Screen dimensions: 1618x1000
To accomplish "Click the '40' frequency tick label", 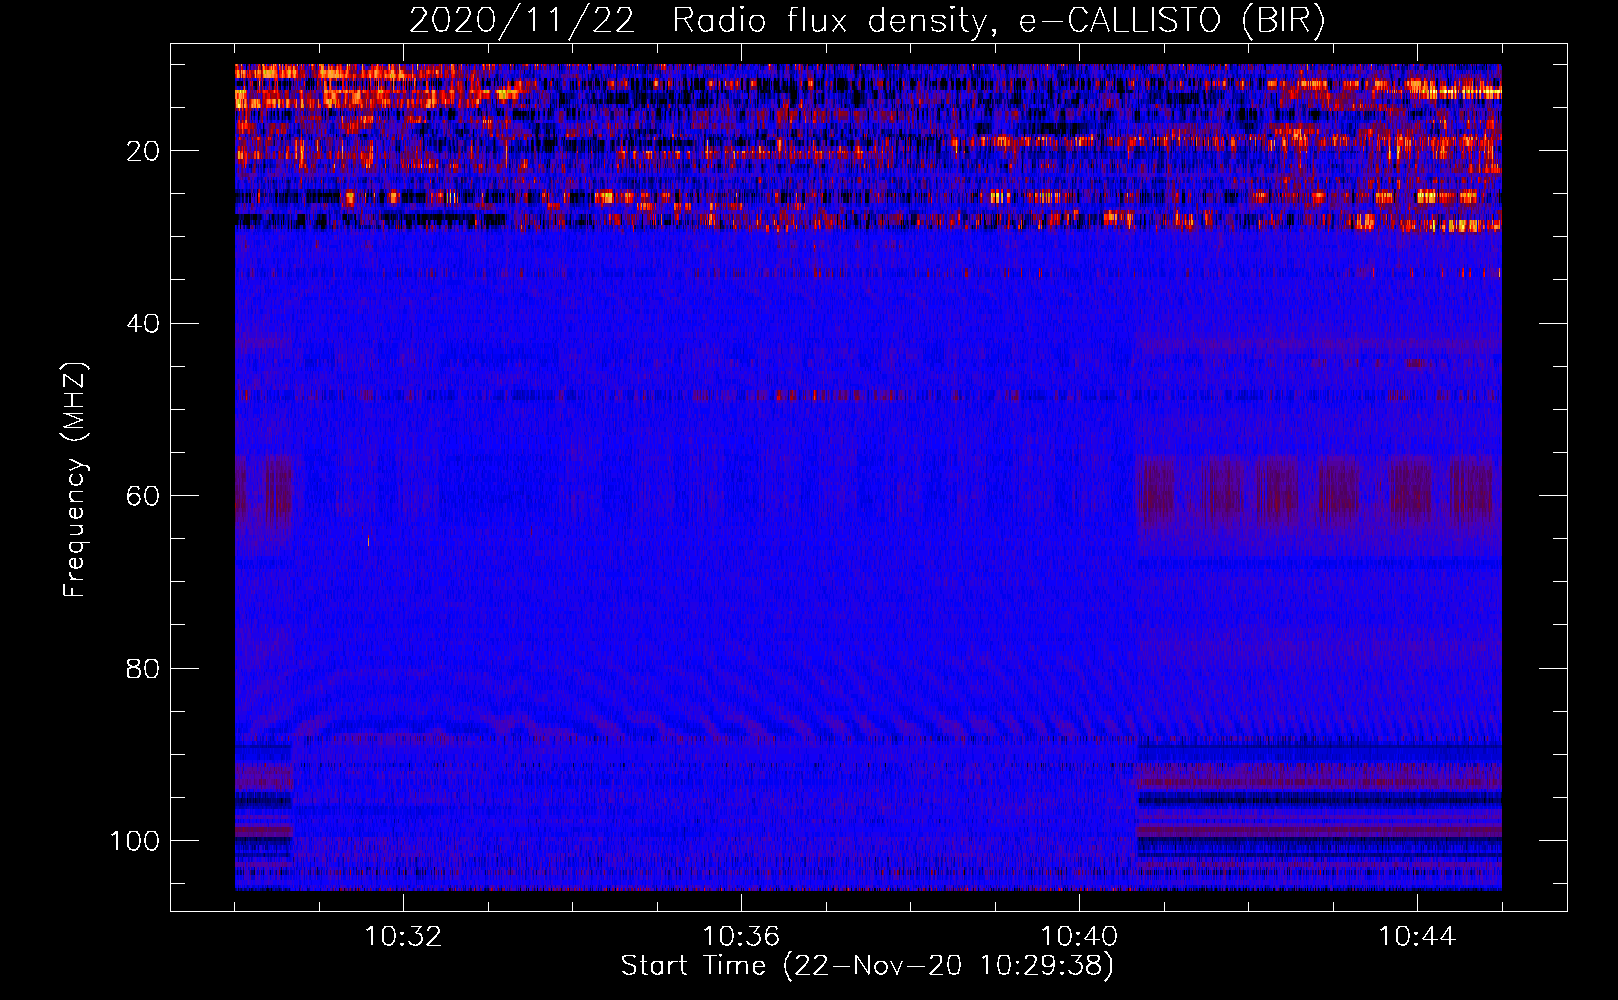I will (x=143, y=323).
